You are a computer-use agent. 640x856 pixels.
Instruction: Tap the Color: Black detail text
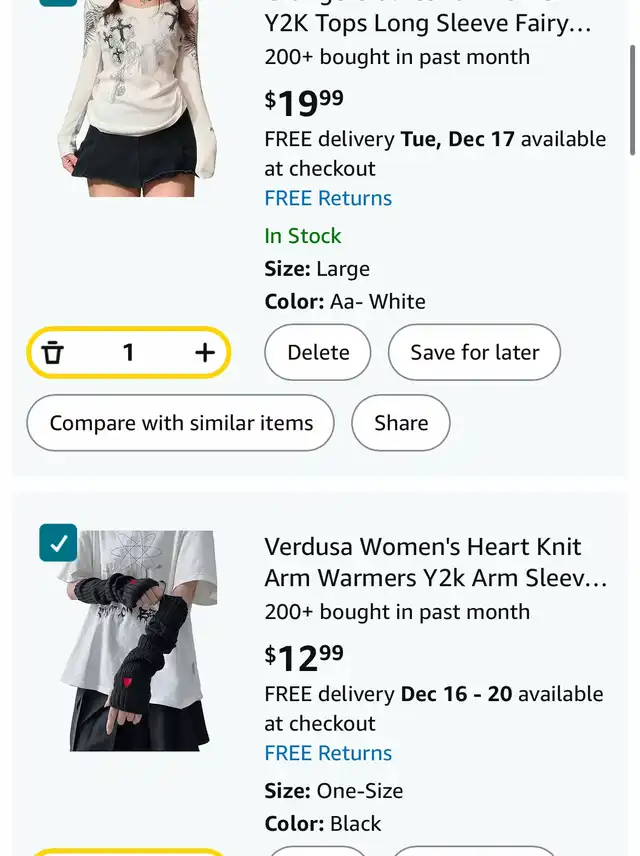(323, 823)
